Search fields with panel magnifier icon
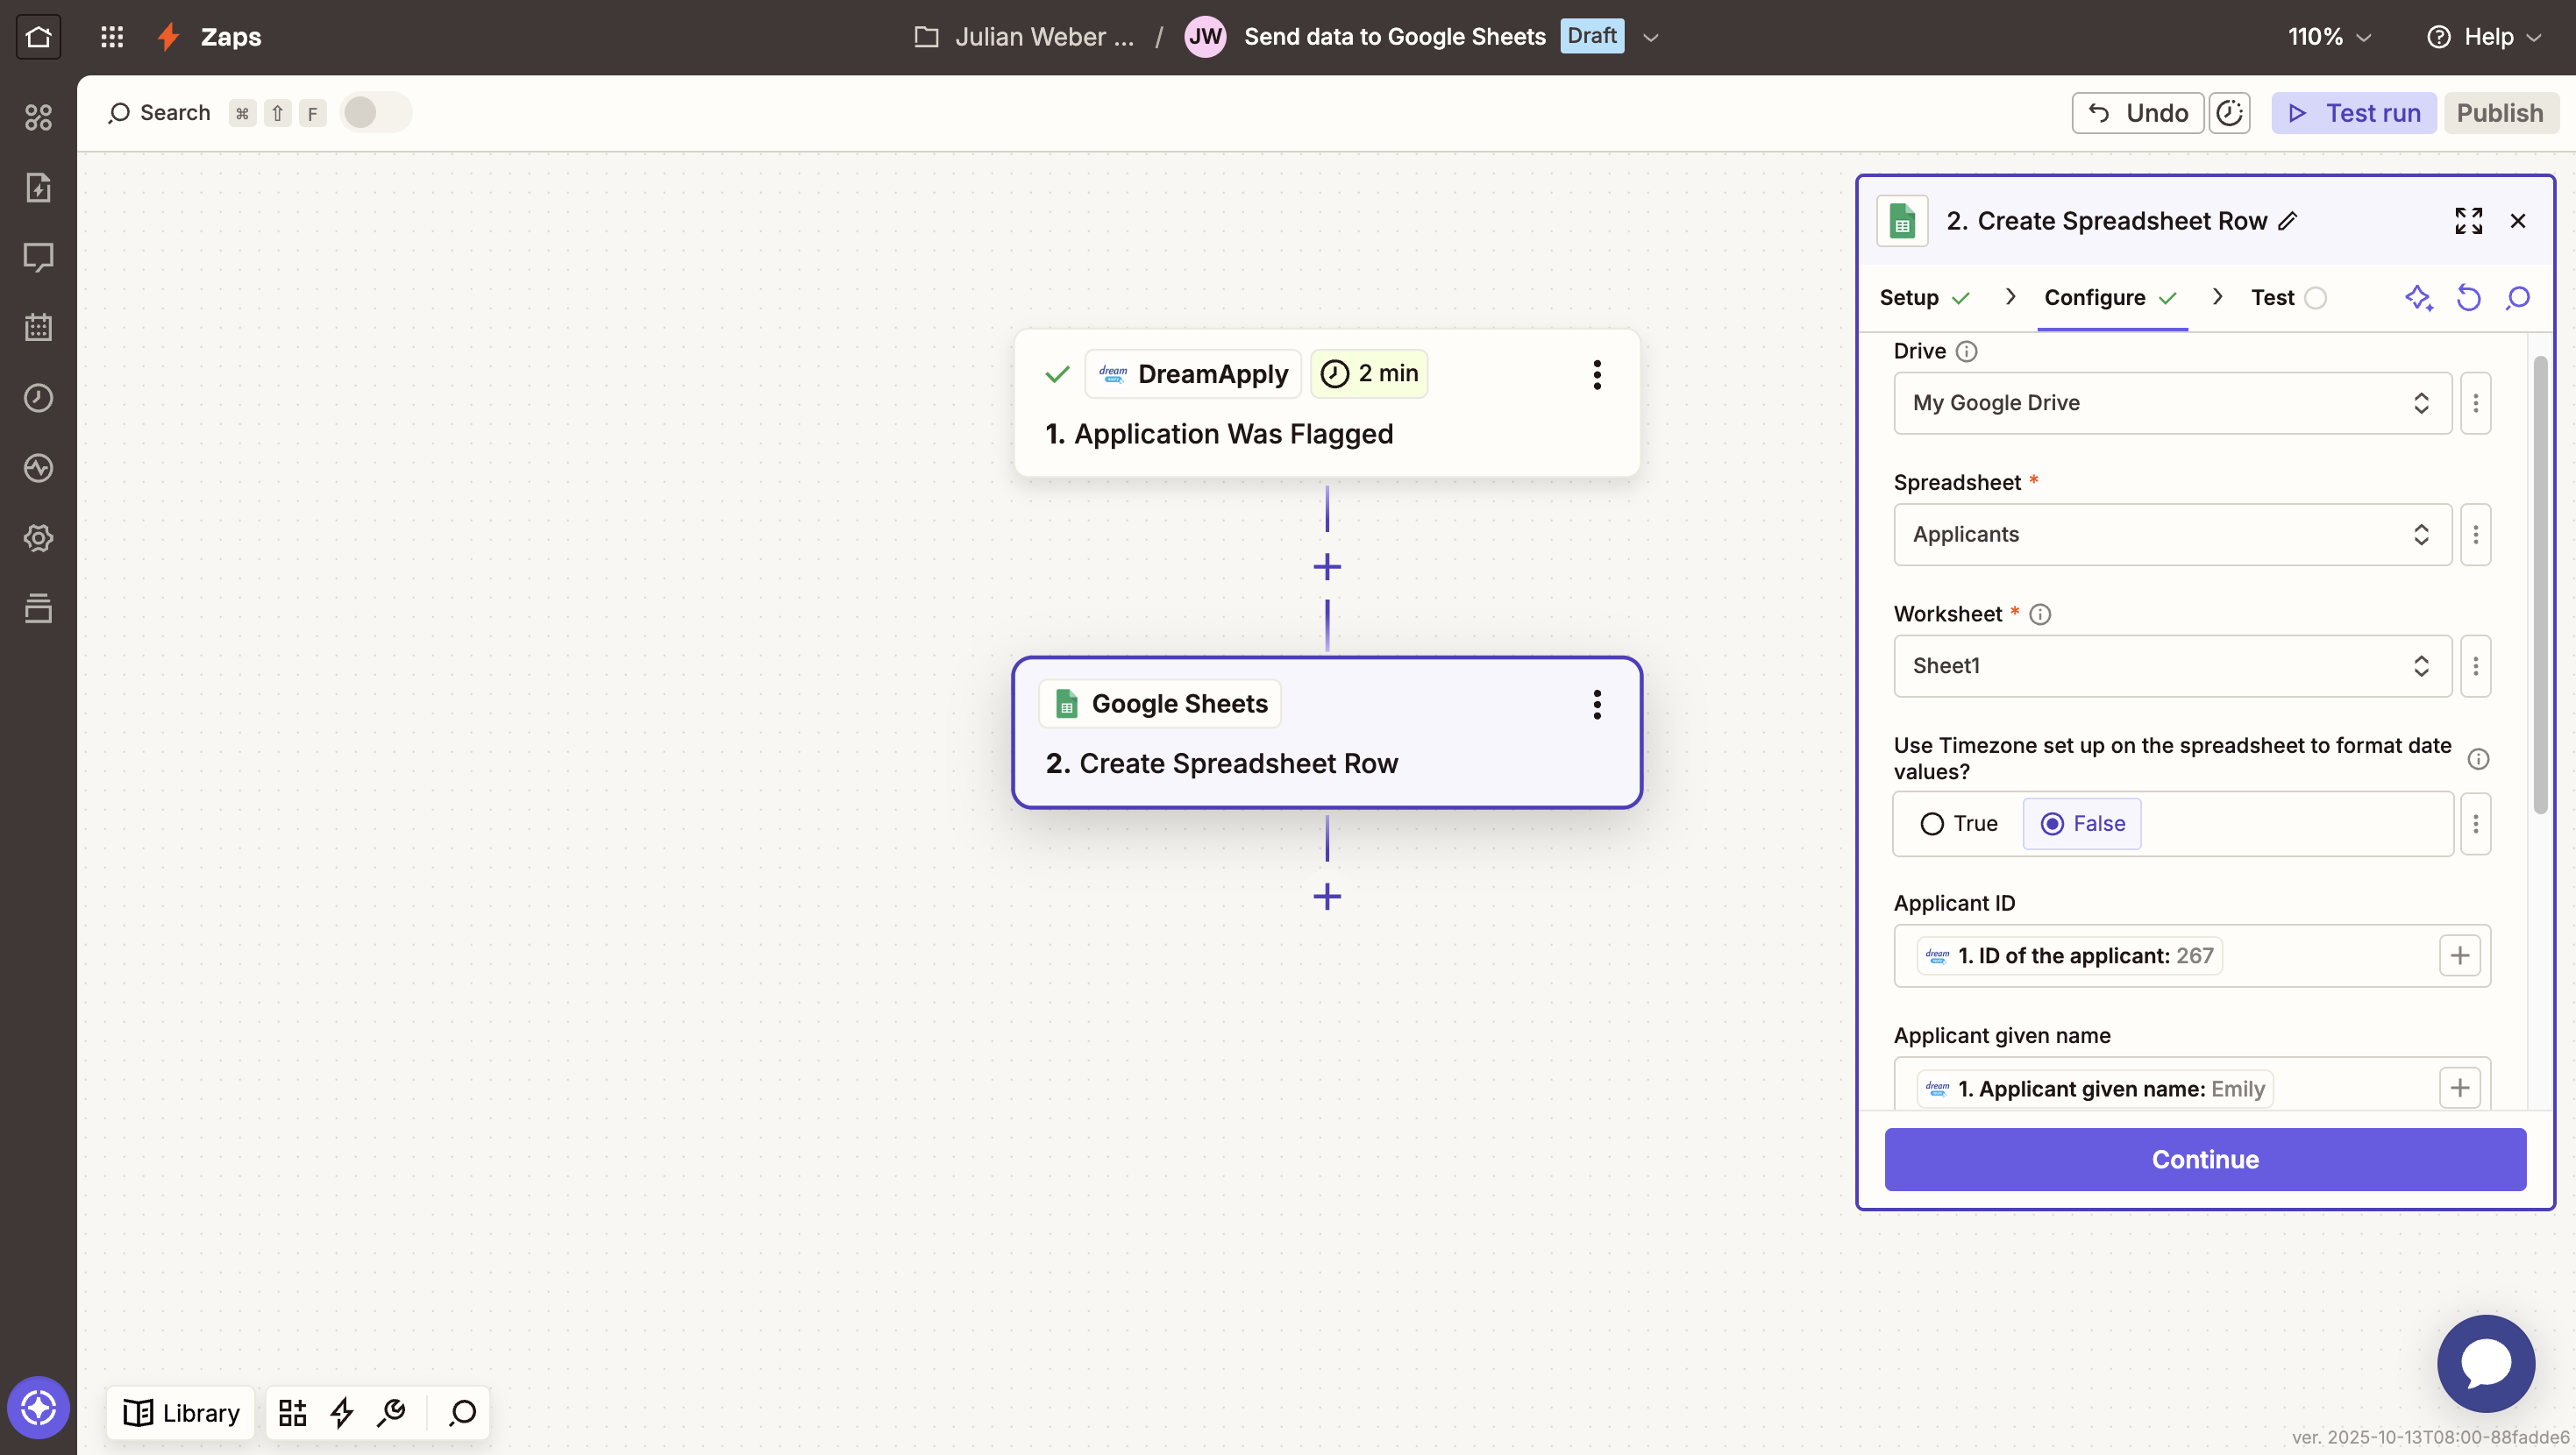This screenshot has width=2576, height=1455. [2518, 298]
